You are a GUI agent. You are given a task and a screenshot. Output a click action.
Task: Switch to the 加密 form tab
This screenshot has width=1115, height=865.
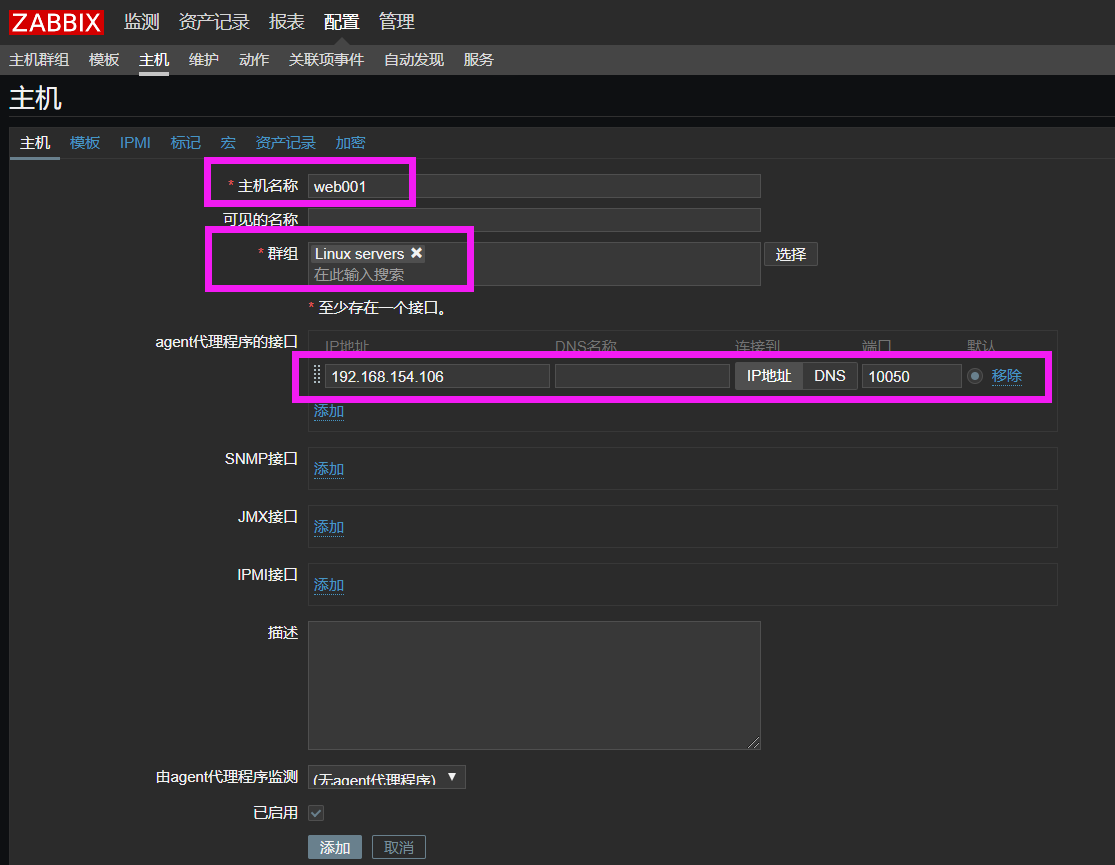[350, 143]
